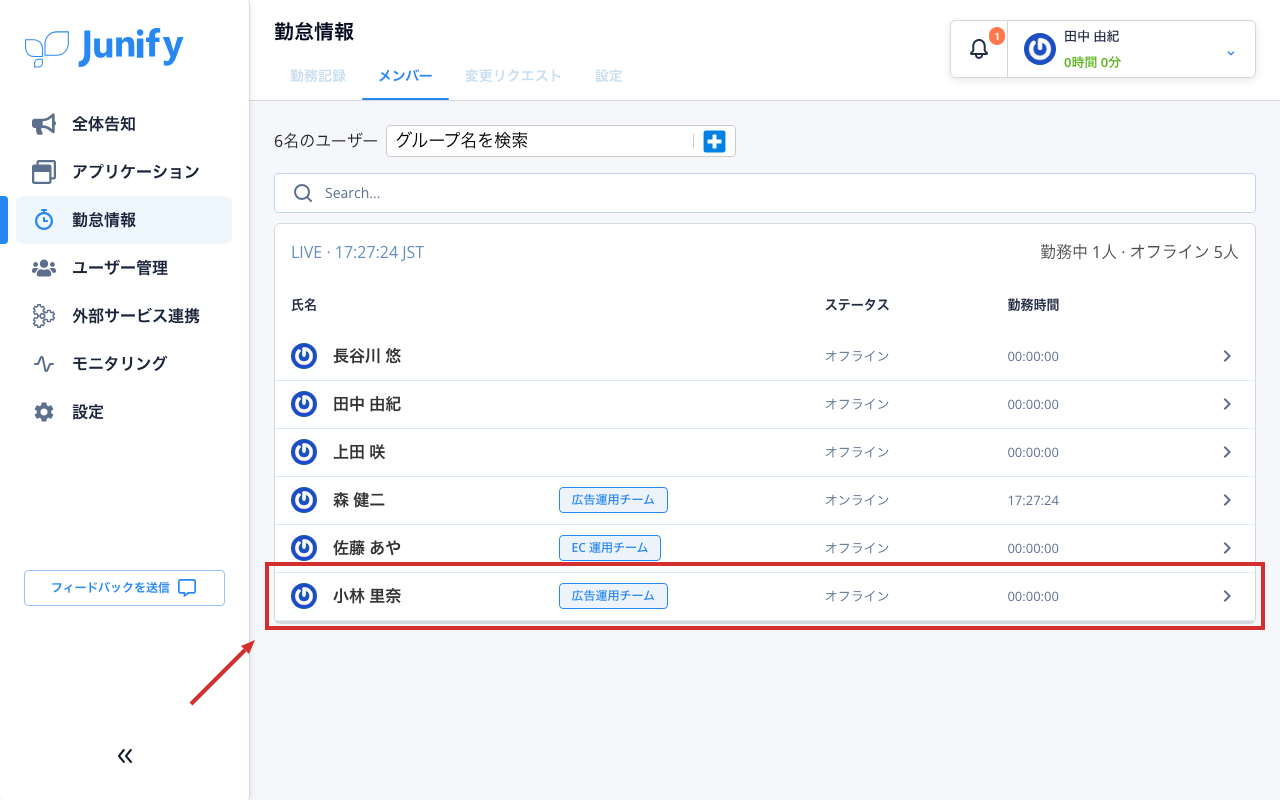Click the Junify logo
Viewport: 1280px width, 800px height.
[104, 47]
